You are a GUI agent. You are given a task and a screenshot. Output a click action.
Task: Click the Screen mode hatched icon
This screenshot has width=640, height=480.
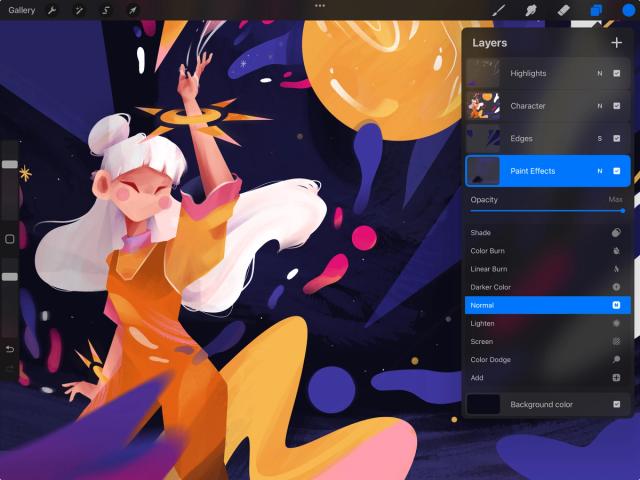click(616, 342)
